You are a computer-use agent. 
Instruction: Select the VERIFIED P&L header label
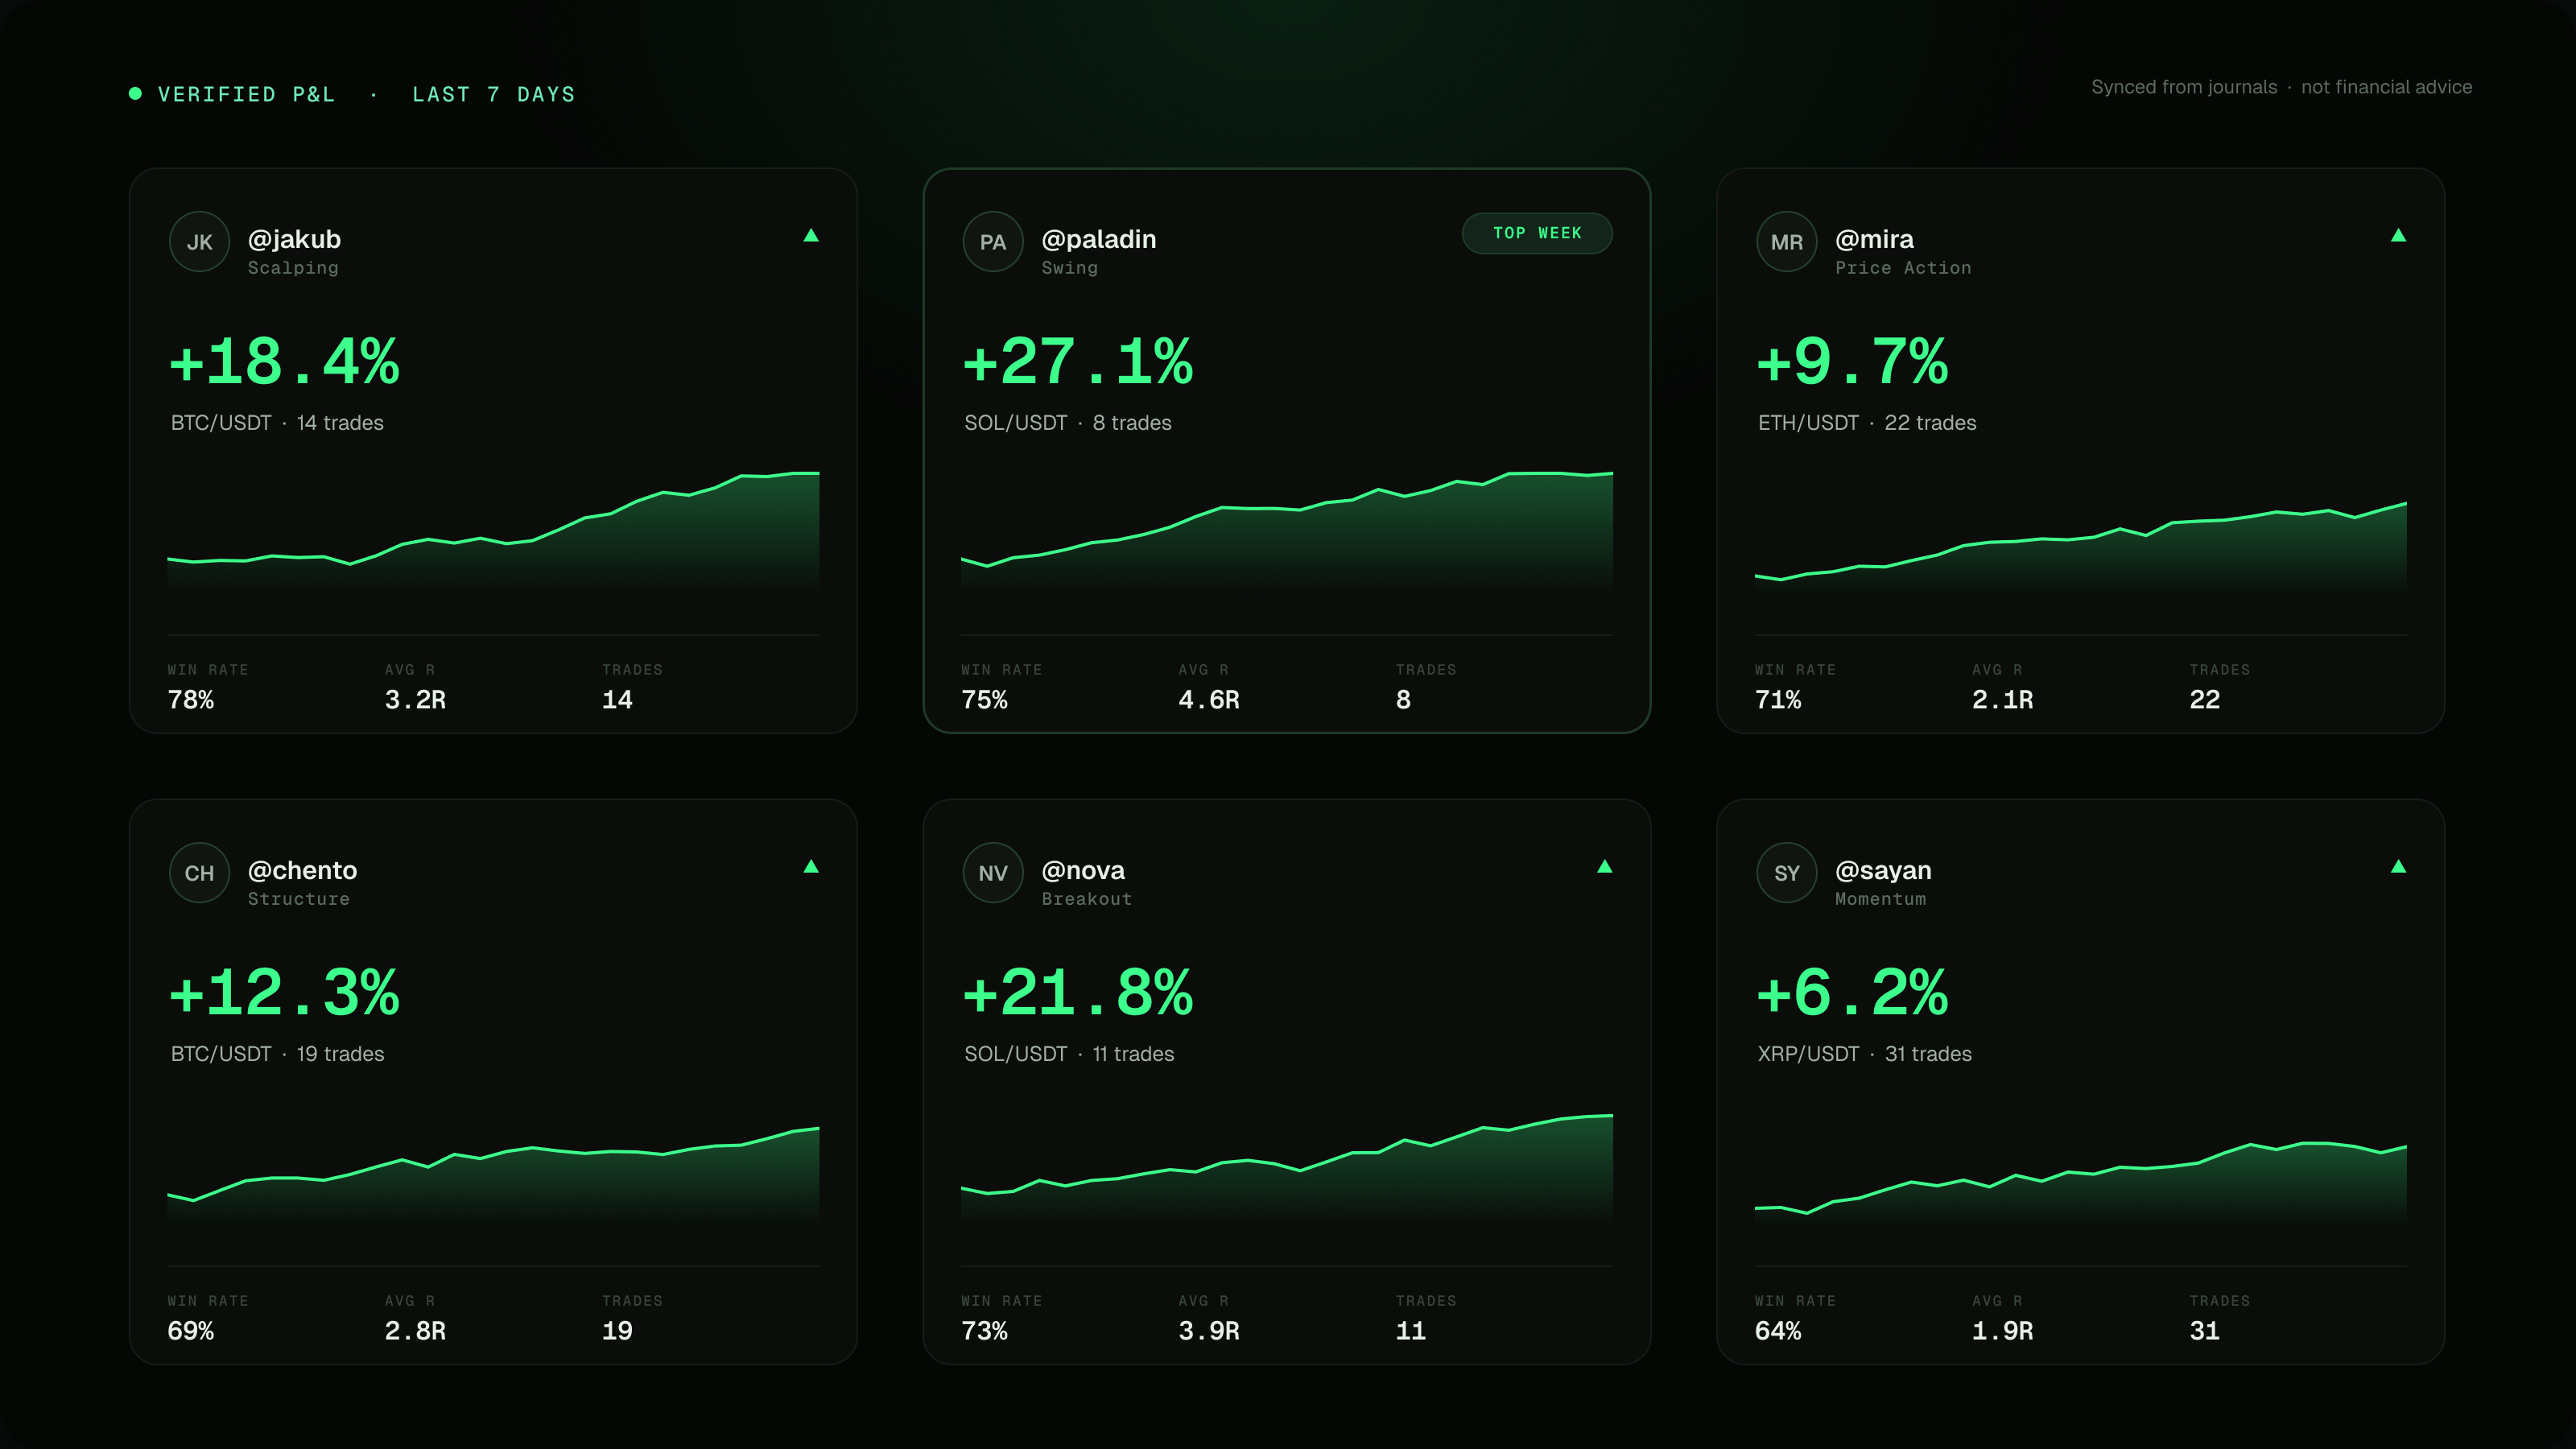point(247,94)
